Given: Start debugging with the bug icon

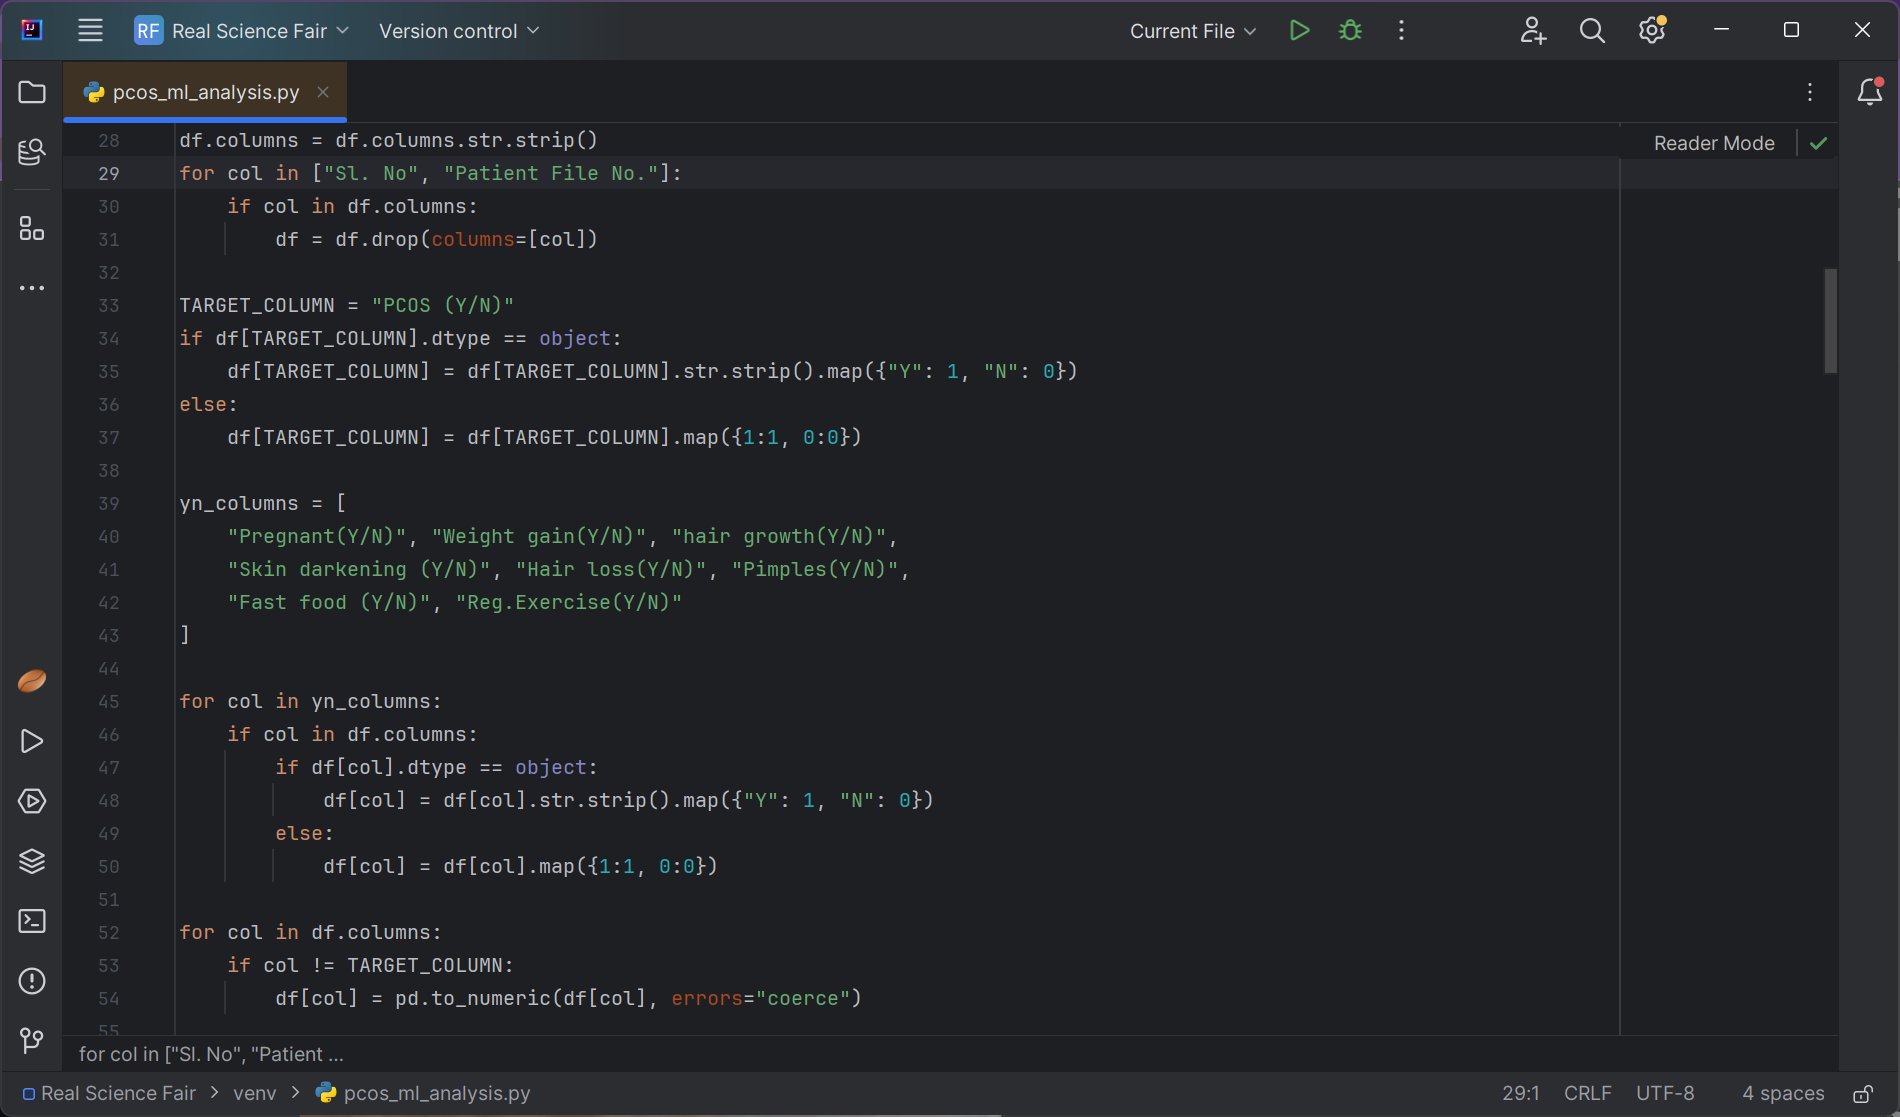Looking at the screenshot, I should pyautogui.click(x=1350, y=31).
